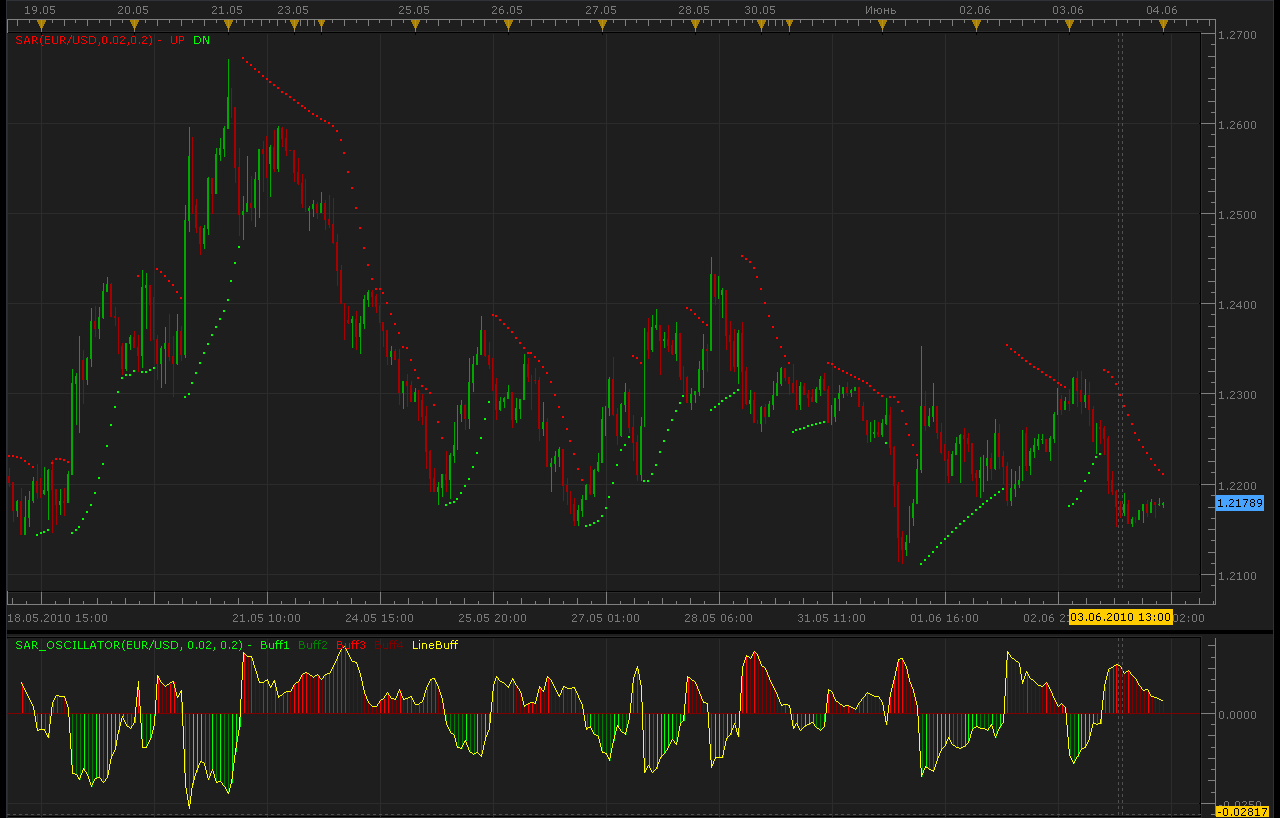Click the 18.05.2010 15:00 time label

click(x=58, y=618)
